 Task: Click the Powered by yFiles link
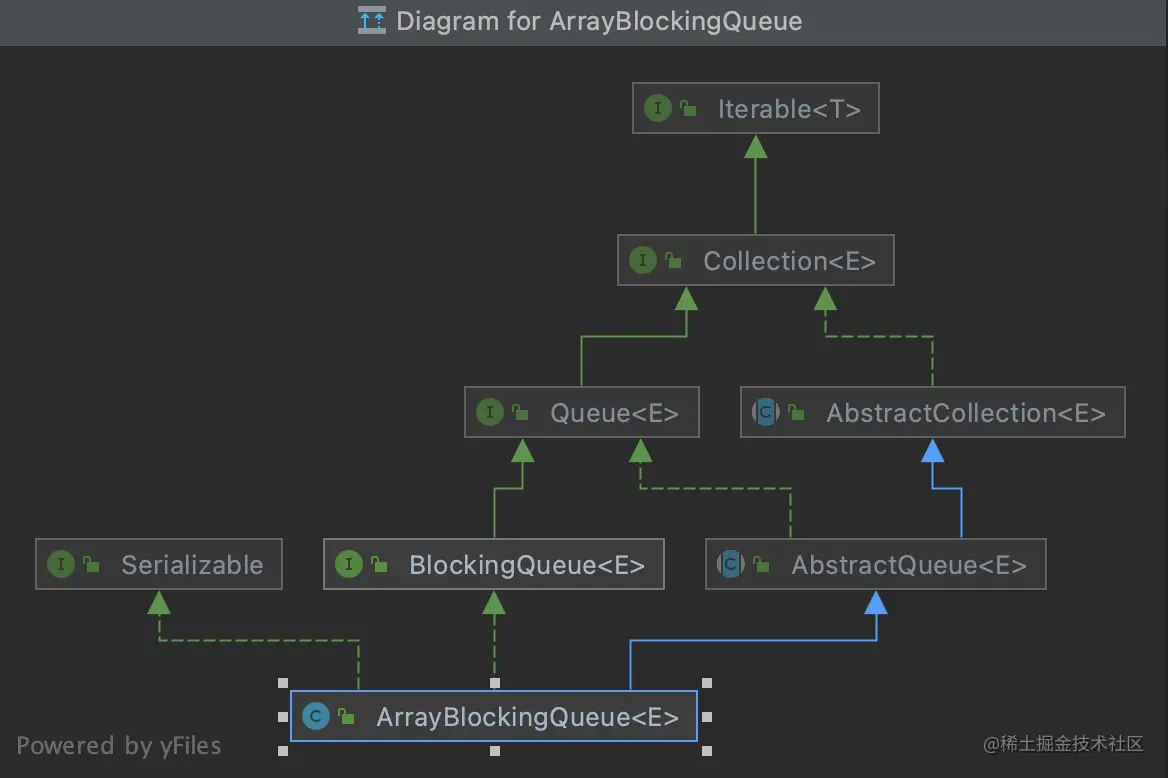point(119,745)
